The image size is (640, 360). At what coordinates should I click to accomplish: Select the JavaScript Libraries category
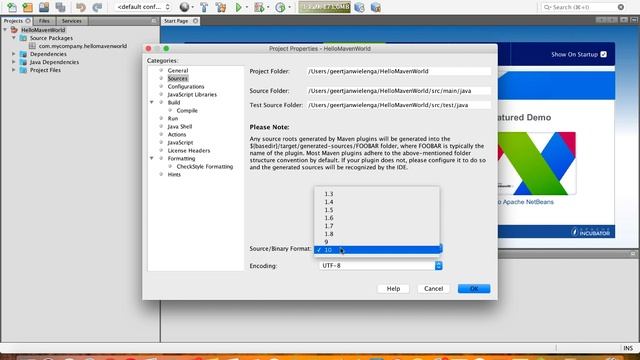coord(192,95)
